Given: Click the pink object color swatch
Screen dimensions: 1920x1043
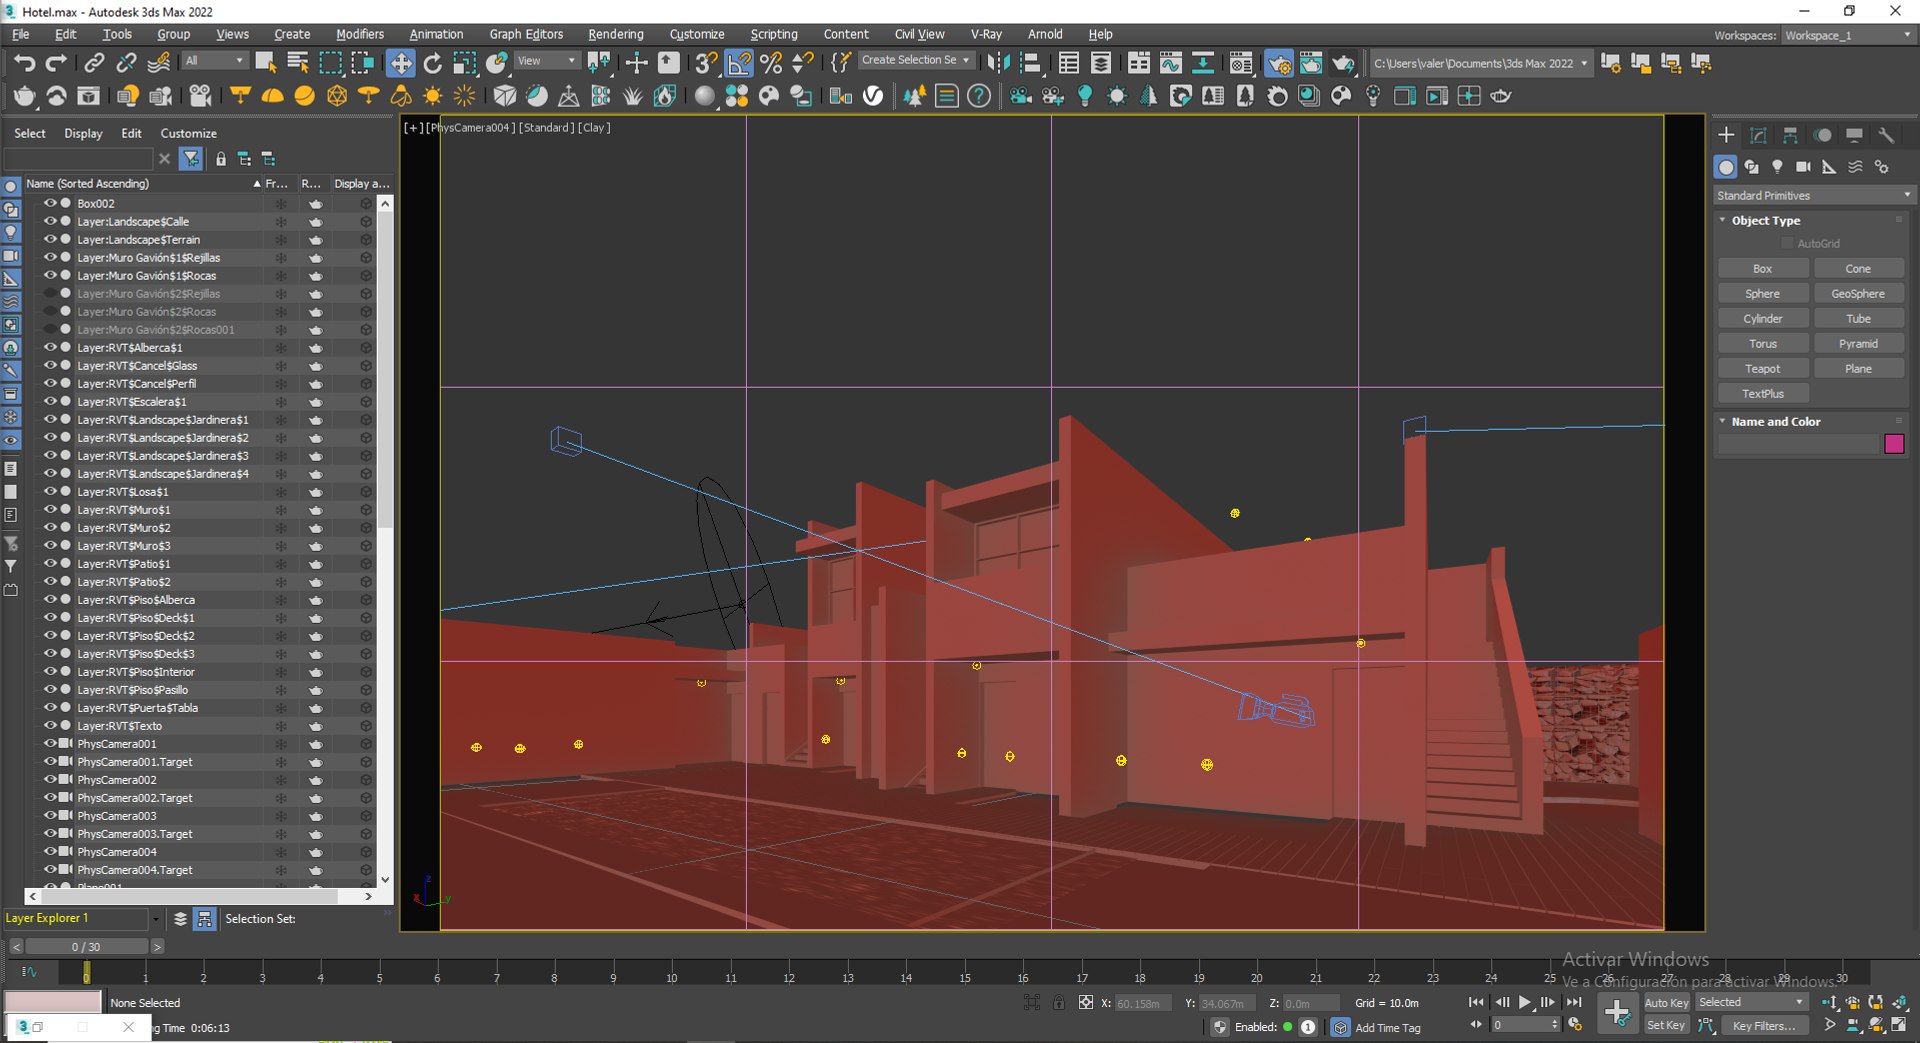Looking at the screenshot, I should [x=1893, y=444].
